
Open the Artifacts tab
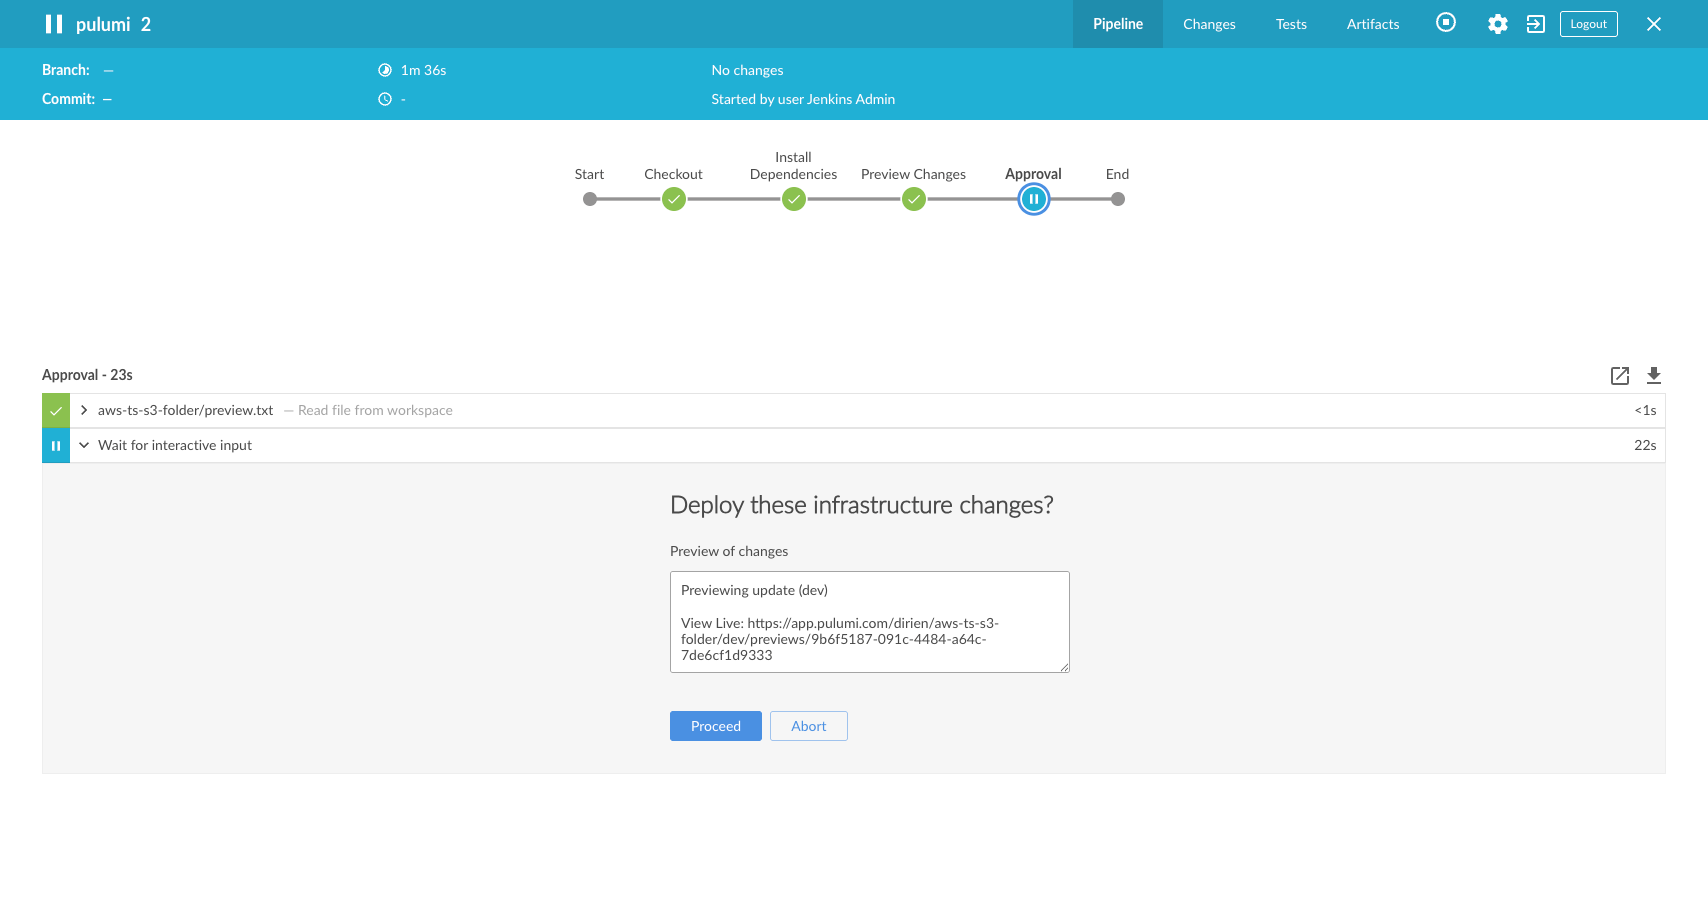pos(1373,24)
